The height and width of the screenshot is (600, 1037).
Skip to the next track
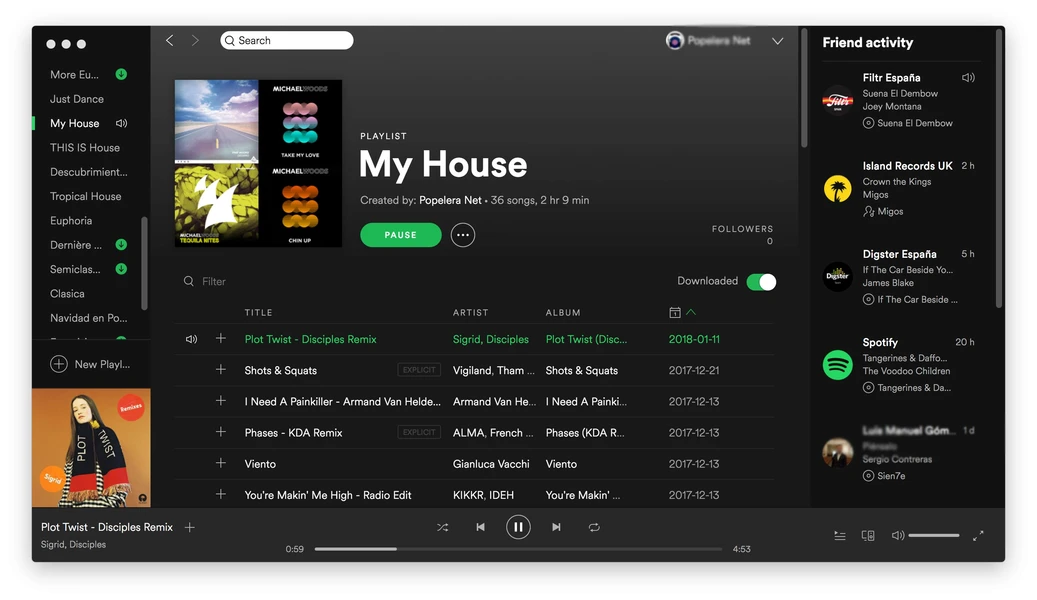pyautogui.click(x=556, y=527)
